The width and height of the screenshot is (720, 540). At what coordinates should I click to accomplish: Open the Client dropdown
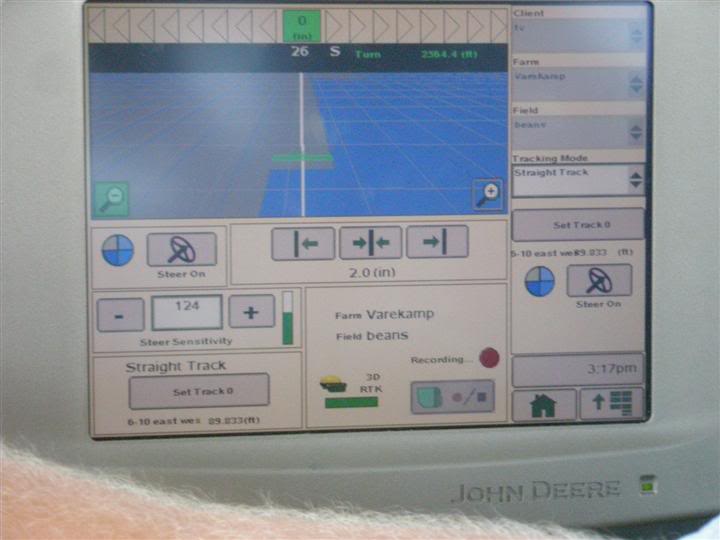pyautogui.click(x=579, y=35)
